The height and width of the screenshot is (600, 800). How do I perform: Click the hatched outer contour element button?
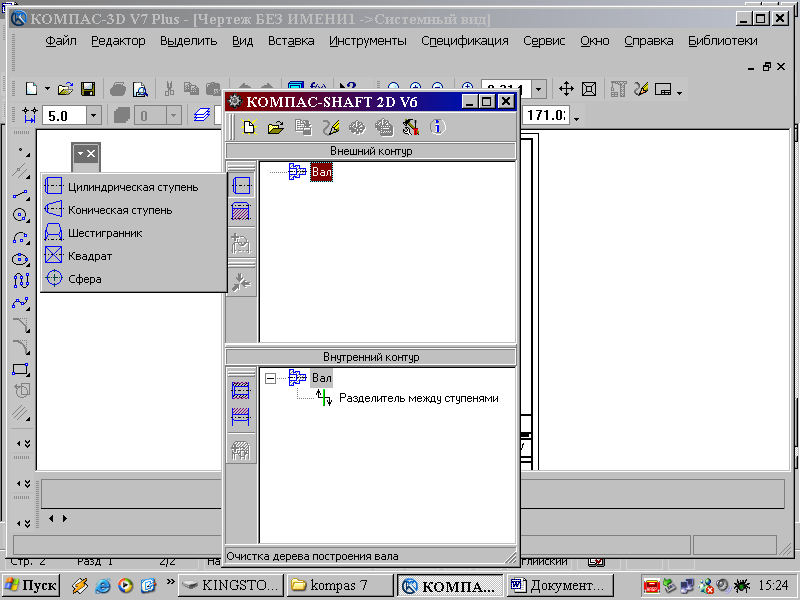(x=241, y=211)
